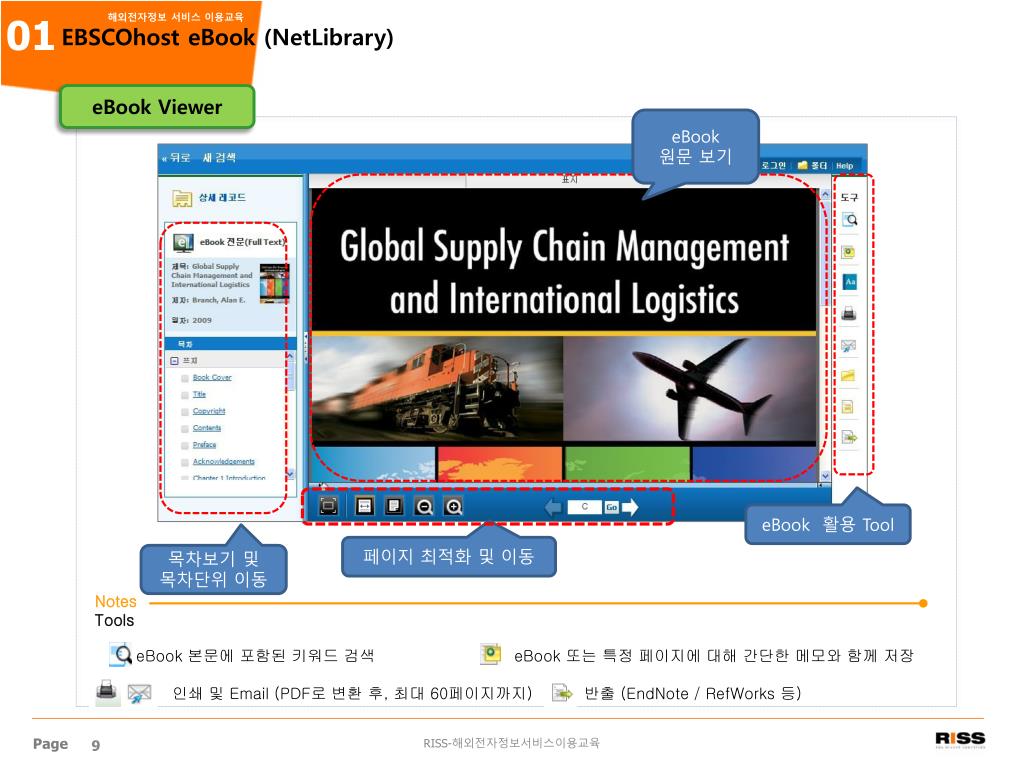
Task: Click the printer icon in the viewer tools sidebar
Action: point(848,313)
